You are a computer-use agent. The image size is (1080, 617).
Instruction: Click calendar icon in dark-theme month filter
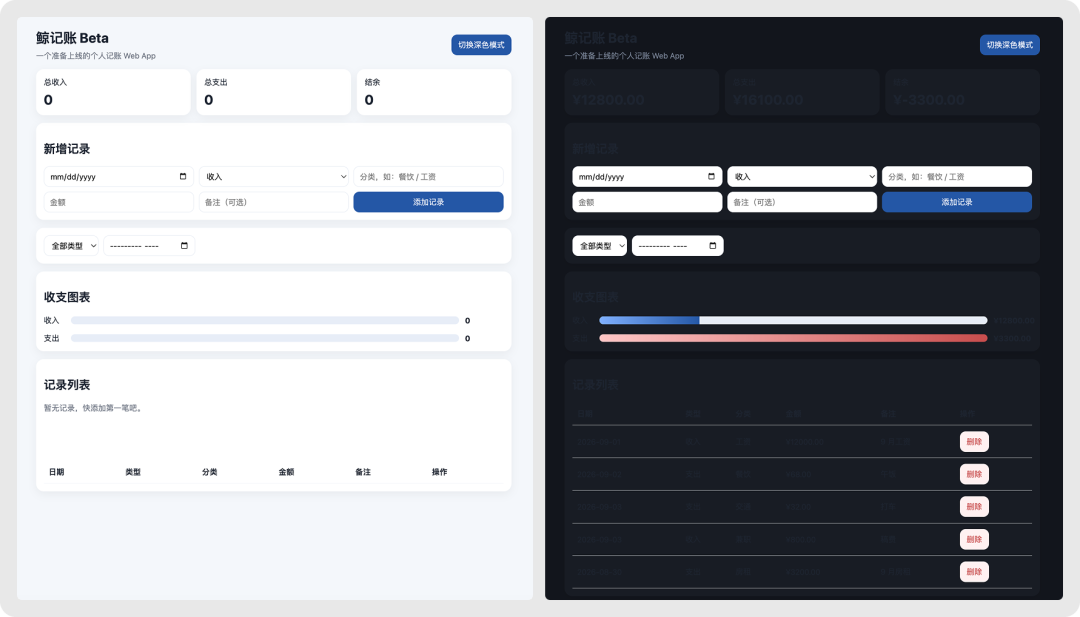[713, 245]
